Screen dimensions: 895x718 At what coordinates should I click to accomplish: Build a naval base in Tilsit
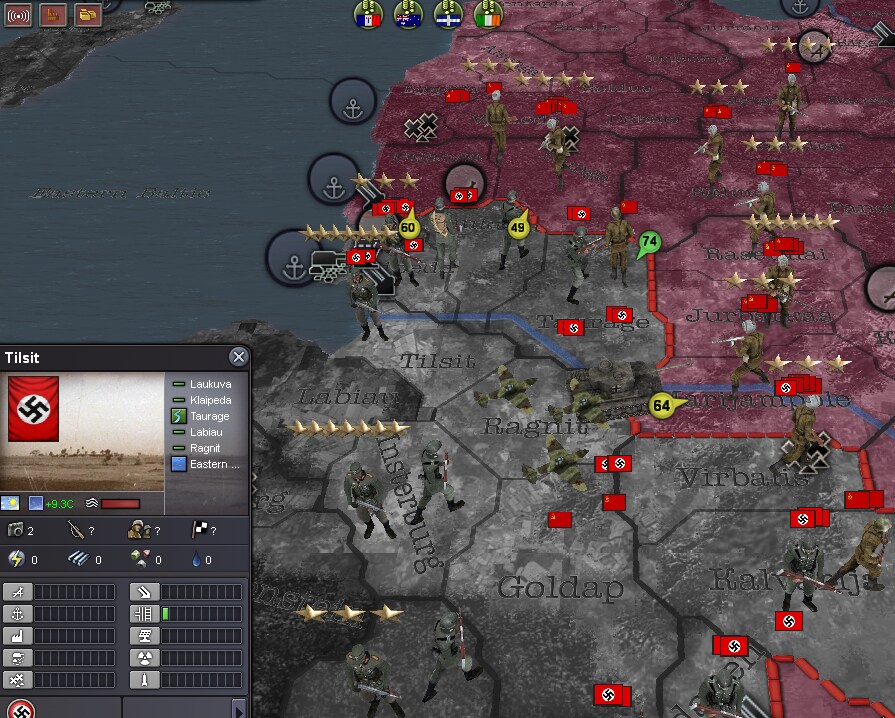point(18,614)
